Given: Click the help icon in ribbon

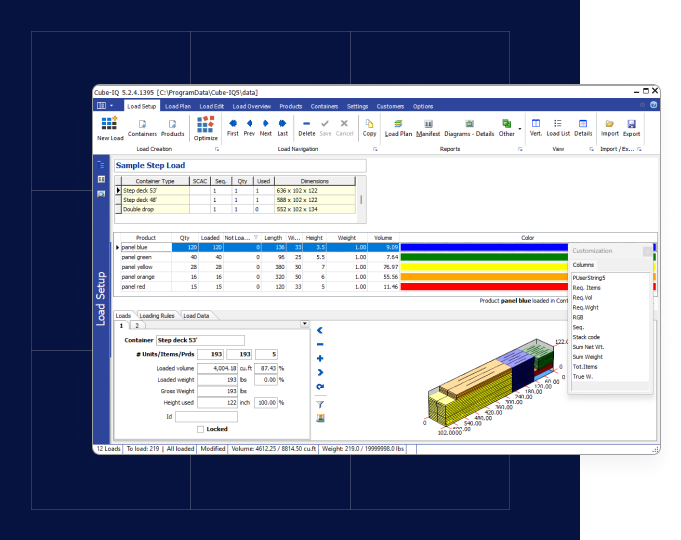Looking at the screenshot, I should tap(654, 105).
